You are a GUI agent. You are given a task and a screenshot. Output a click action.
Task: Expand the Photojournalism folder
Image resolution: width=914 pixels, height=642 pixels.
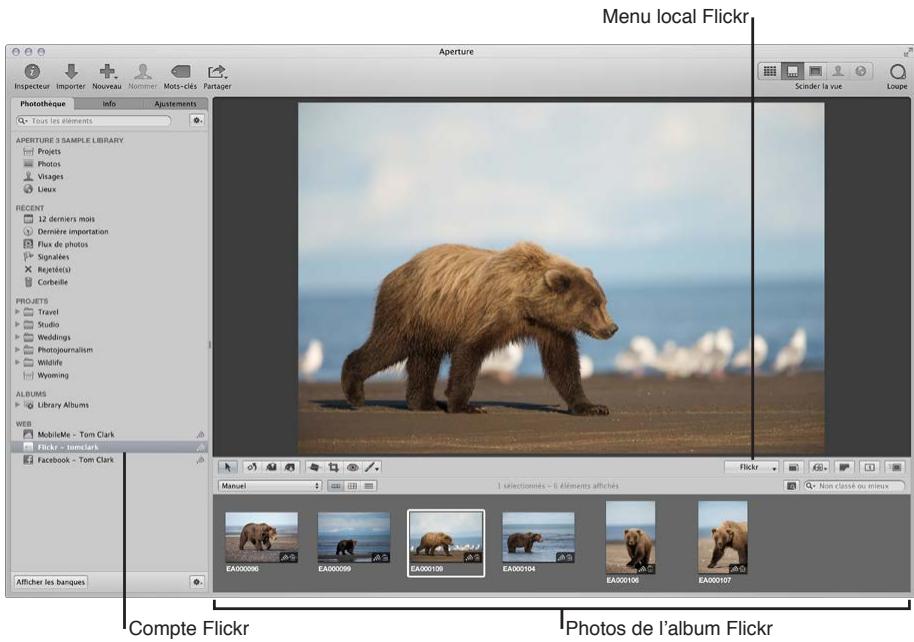click(17, 350)
